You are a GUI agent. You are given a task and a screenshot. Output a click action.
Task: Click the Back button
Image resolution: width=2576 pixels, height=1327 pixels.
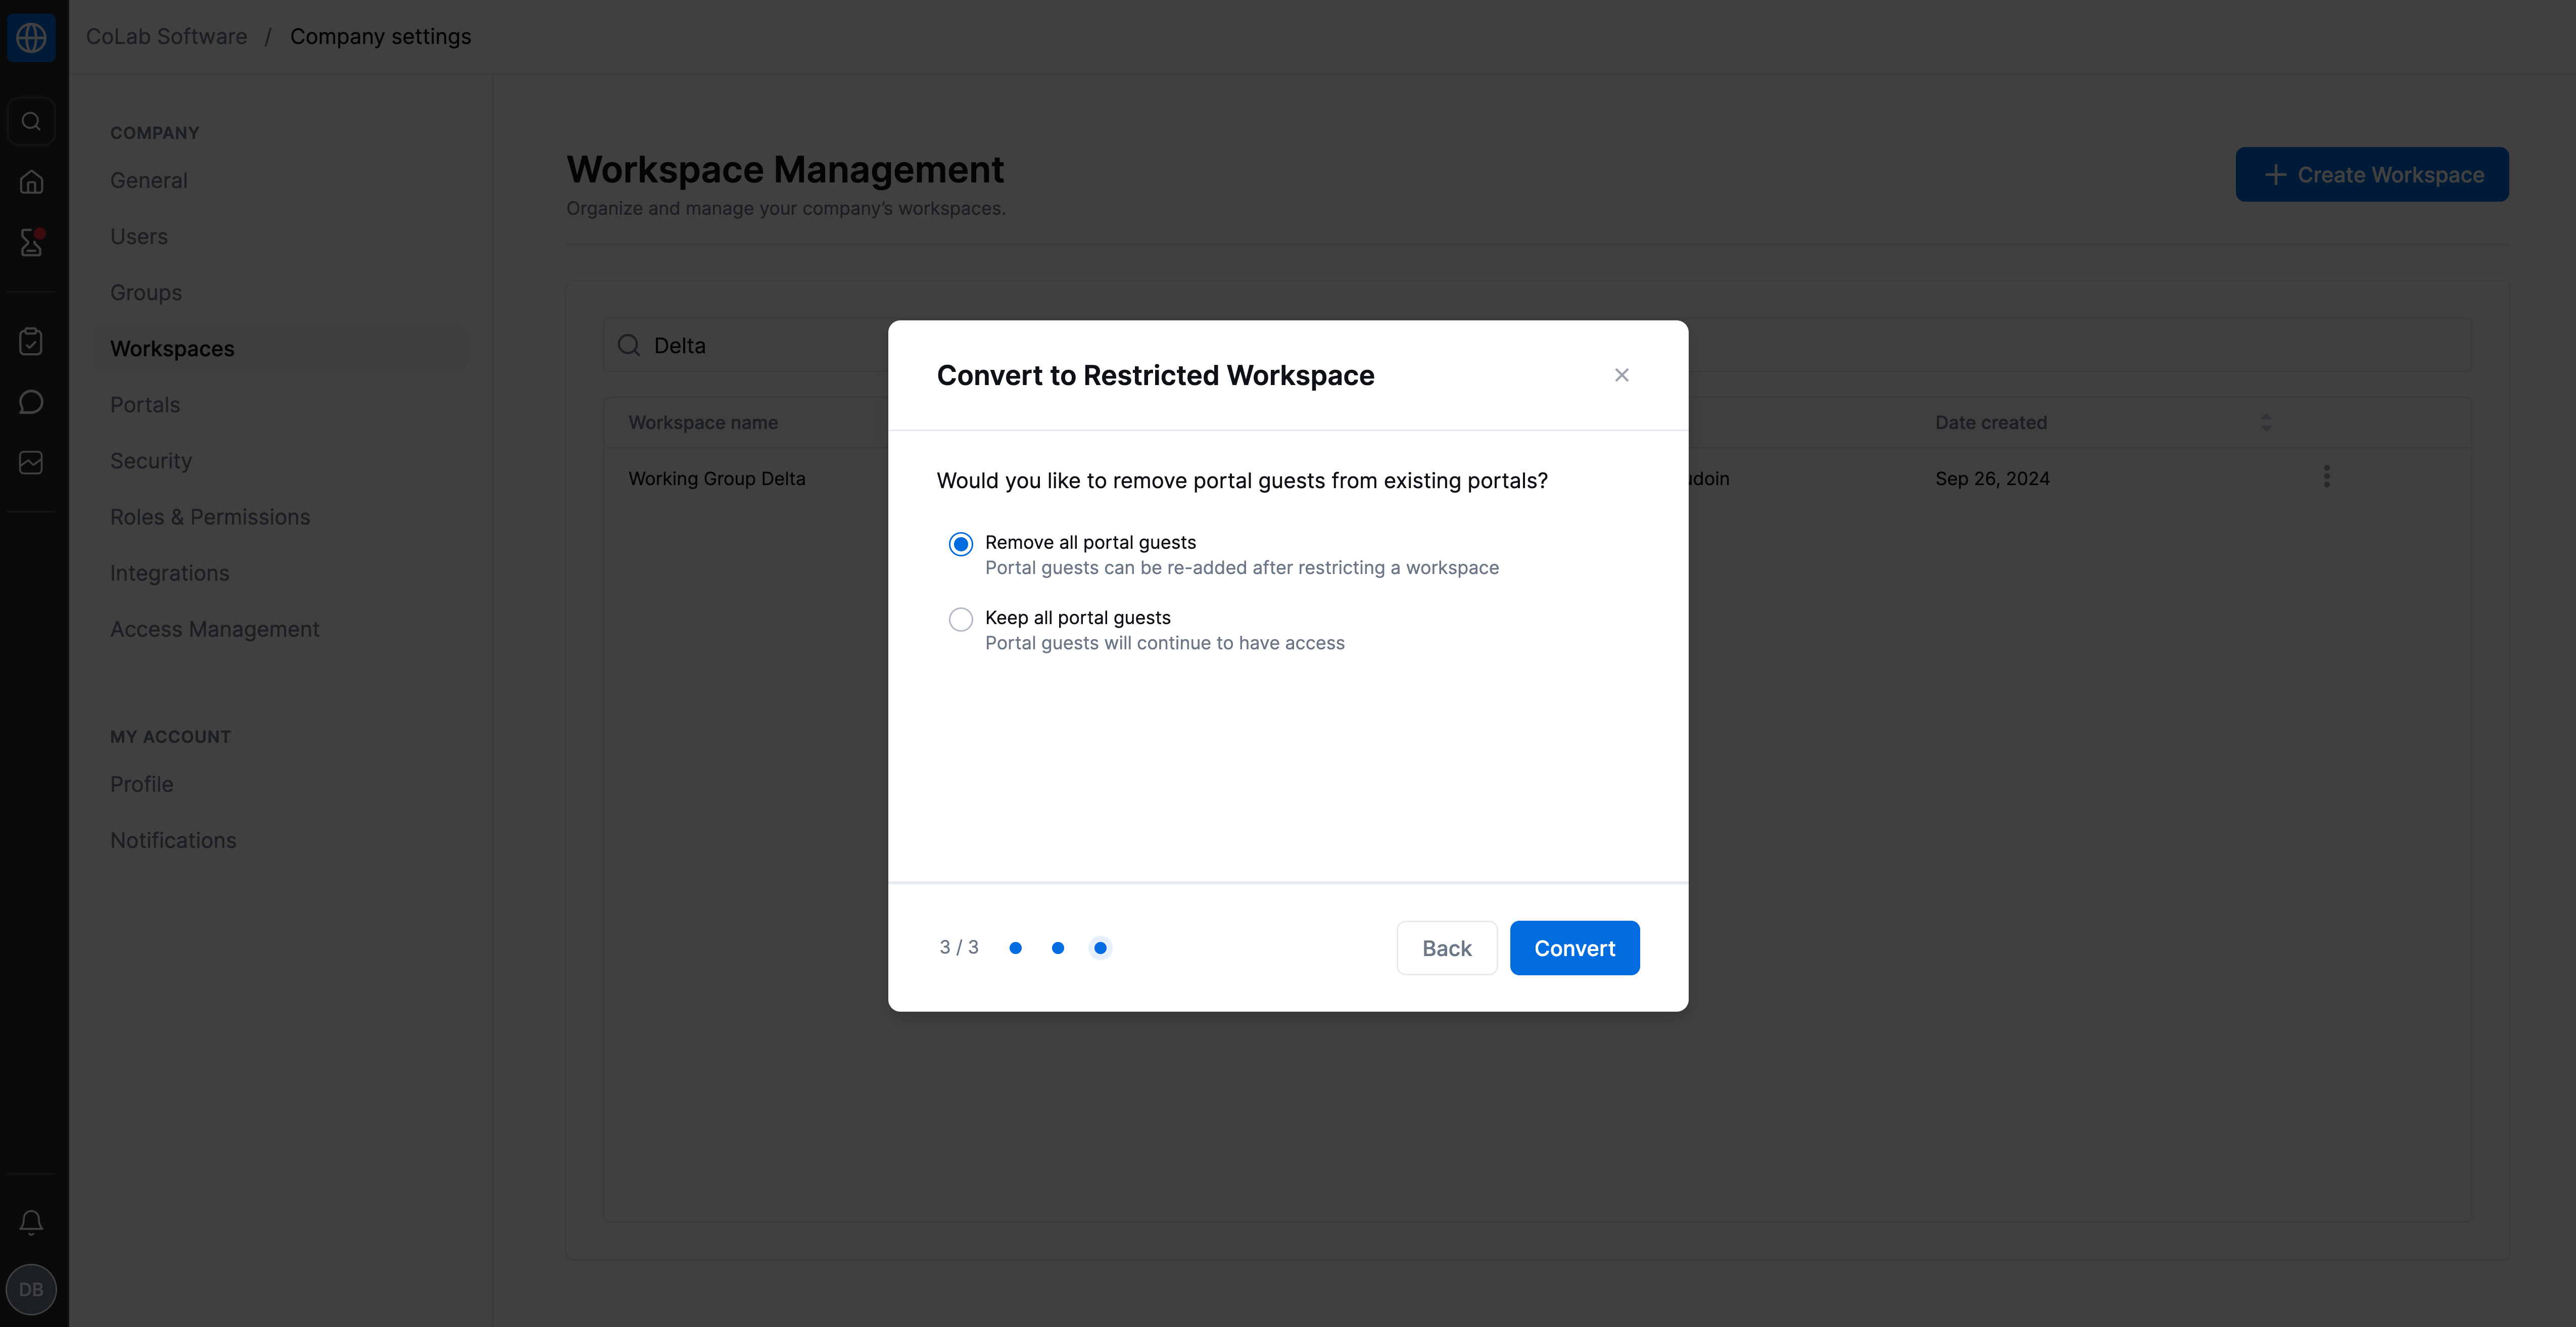pos(1447,948)
